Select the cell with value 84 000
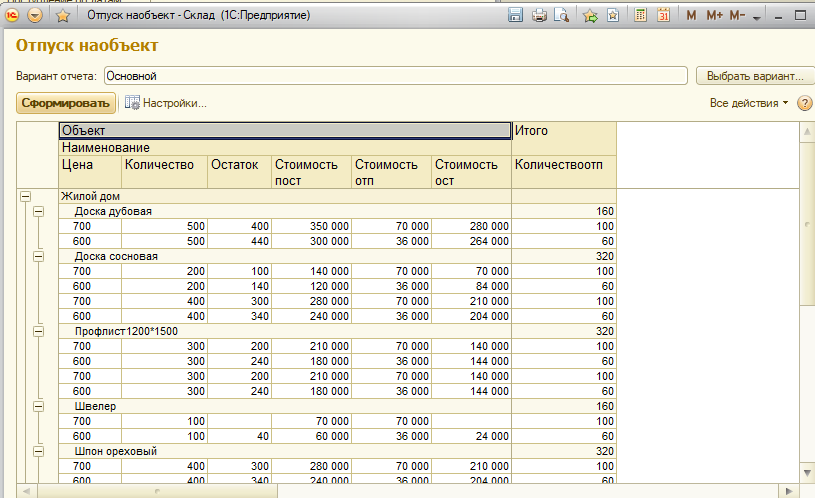Image resolution: width=815 pixels, height=498 pixels. (x=471, y=286)
